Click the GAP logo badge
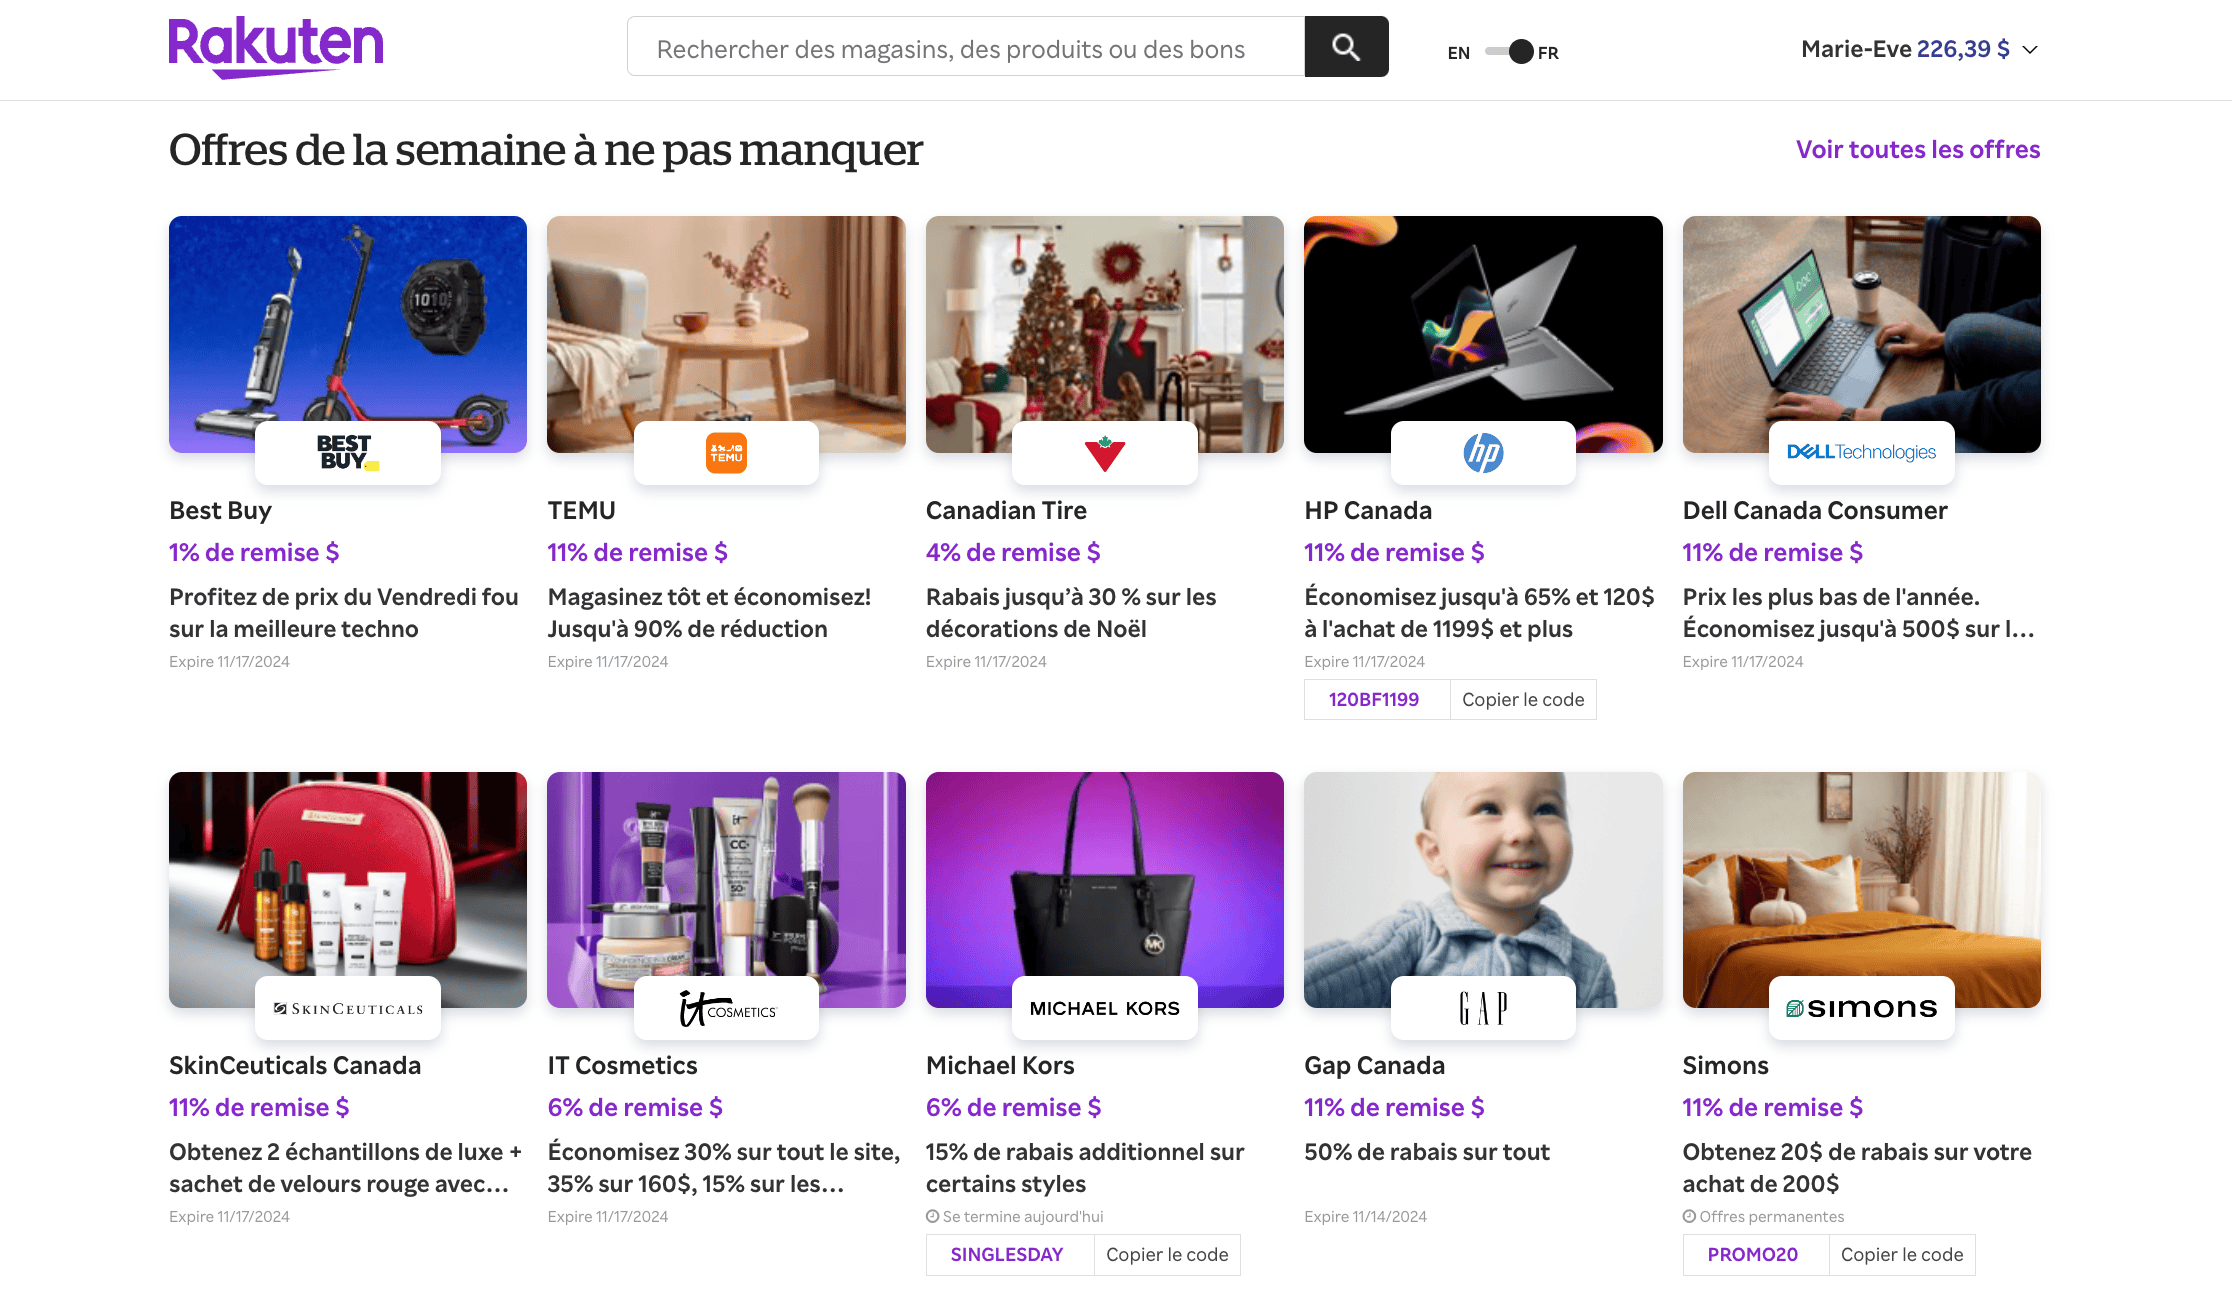The height and width of the screenshot is (1294, 2232). click(1483, 1008)
